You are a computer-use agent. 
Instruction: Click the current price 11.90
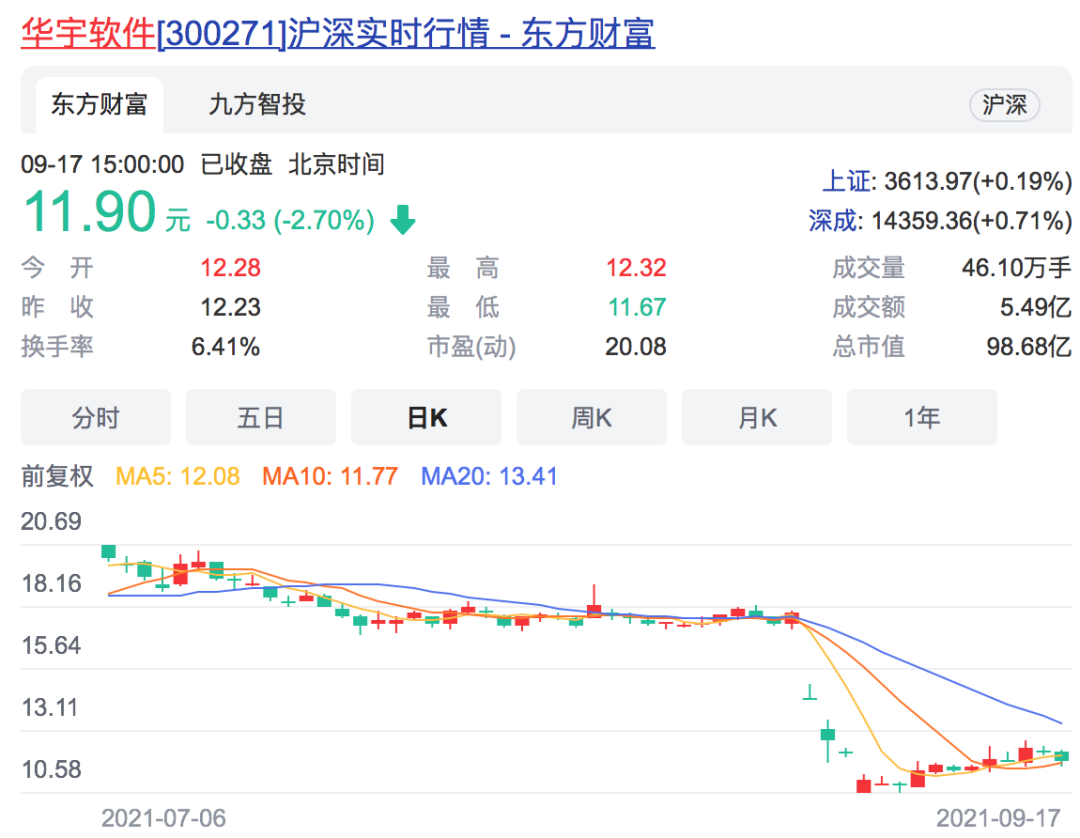pos(90,214)
